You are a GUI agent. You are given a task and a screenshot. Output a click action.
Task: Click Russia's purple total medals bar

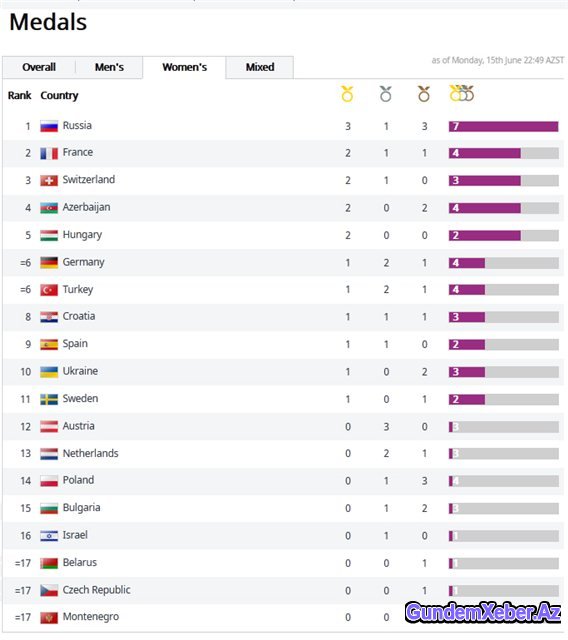(504, 127)
